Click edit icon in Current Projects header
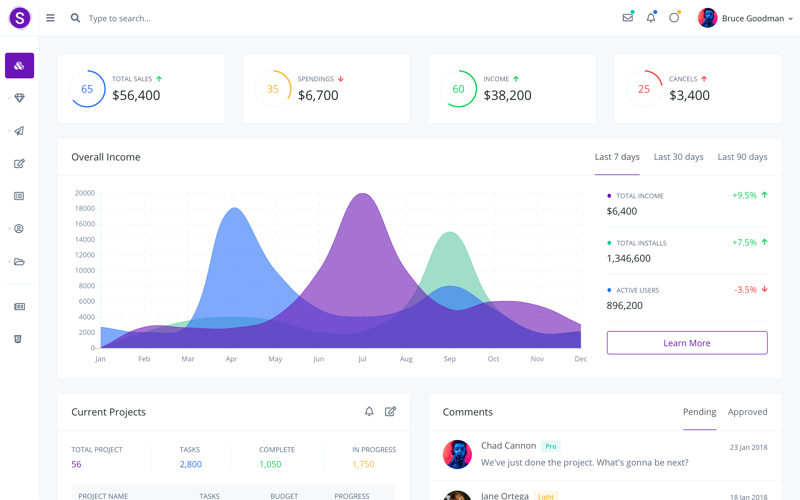The image size is (800, 500). tap(390, 412)
